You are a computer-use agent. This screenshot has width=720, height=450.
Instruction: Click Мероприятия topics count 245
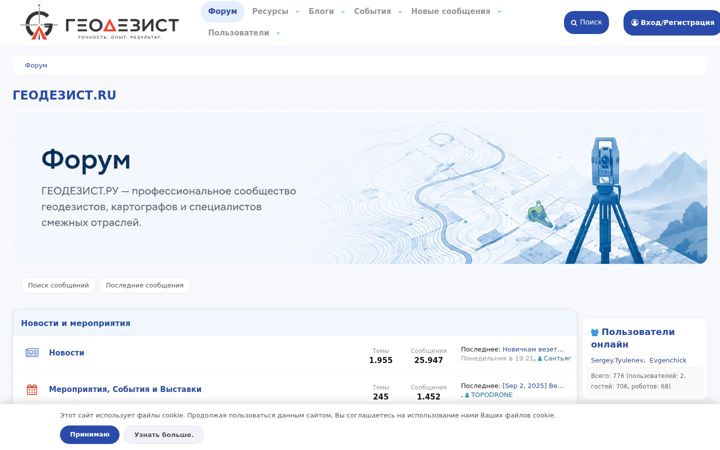pos(381,397)
